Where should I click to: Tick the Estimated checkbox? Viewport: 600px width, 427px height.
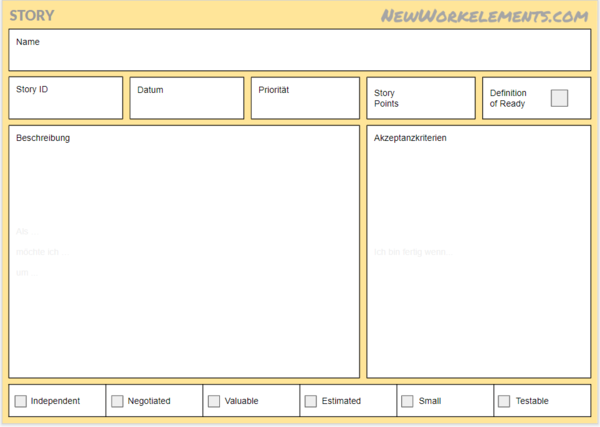tap(311, 401)
